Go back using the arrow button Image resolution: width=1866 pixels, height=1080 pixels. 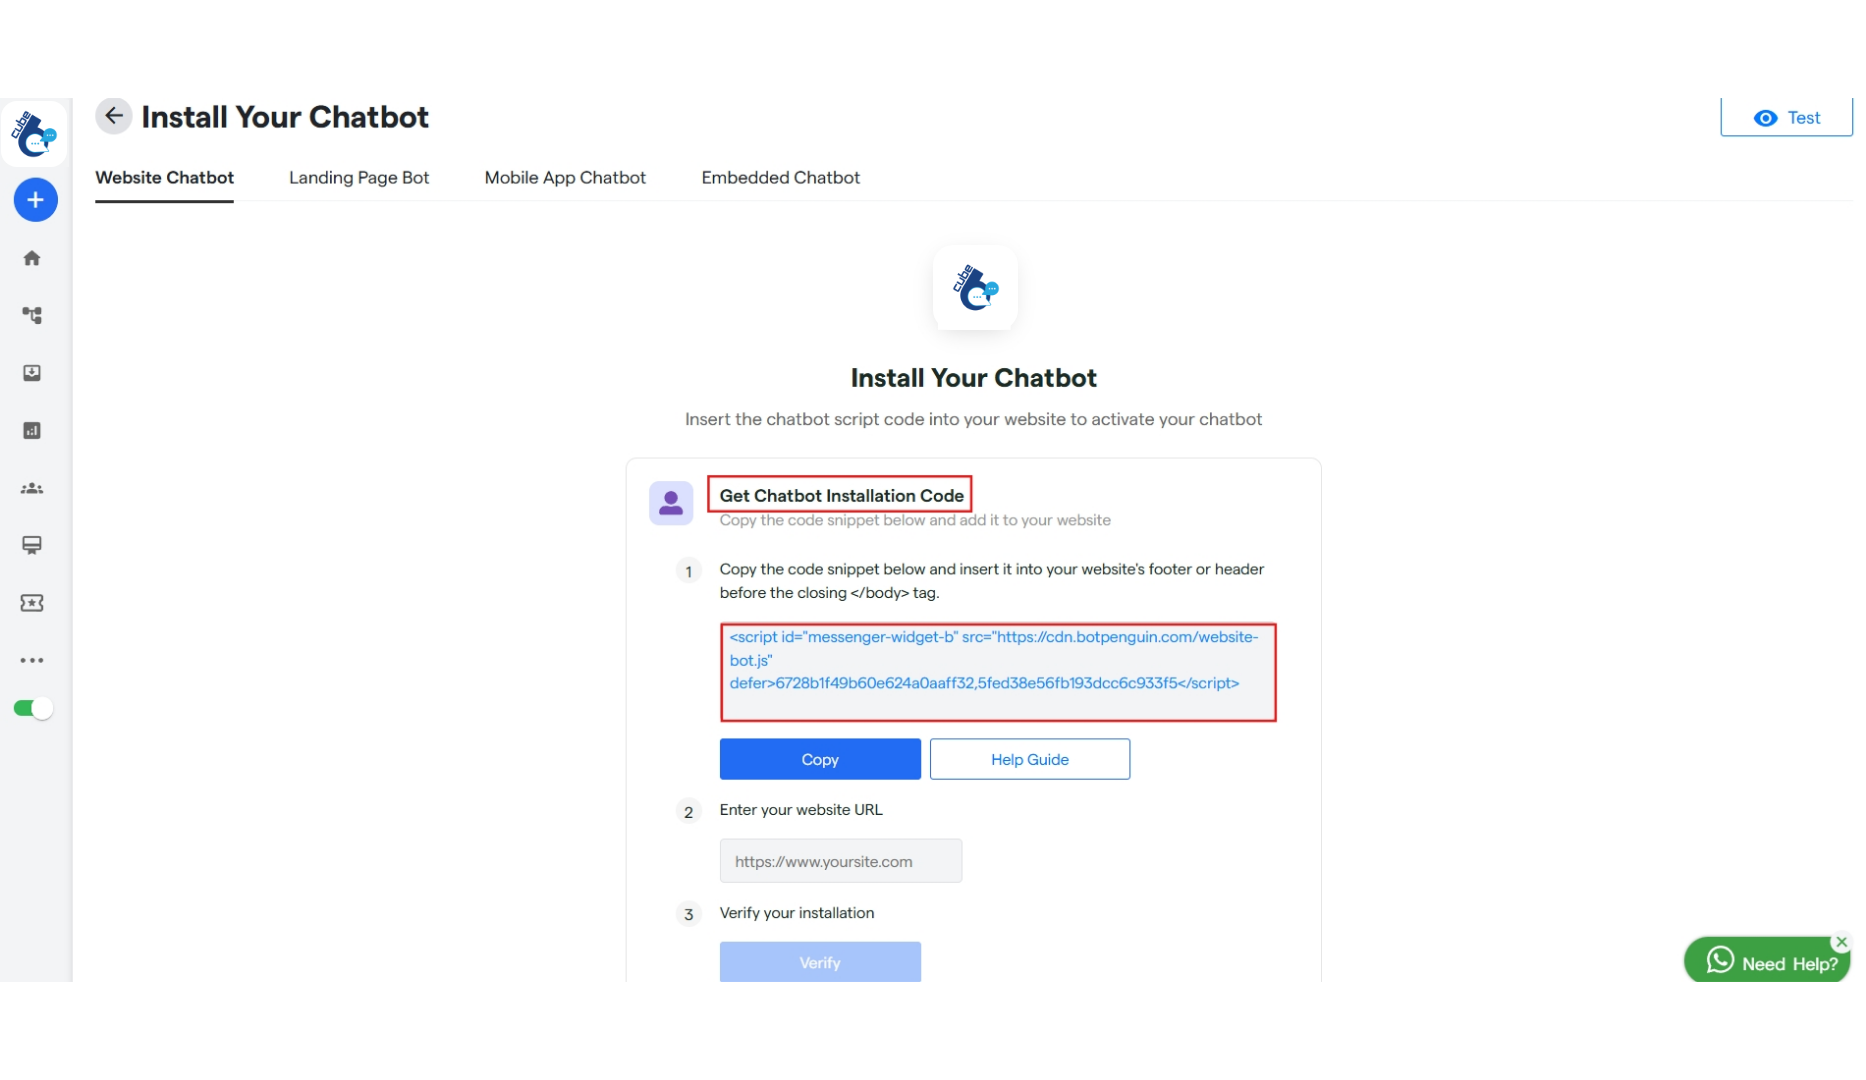[113, 115]
